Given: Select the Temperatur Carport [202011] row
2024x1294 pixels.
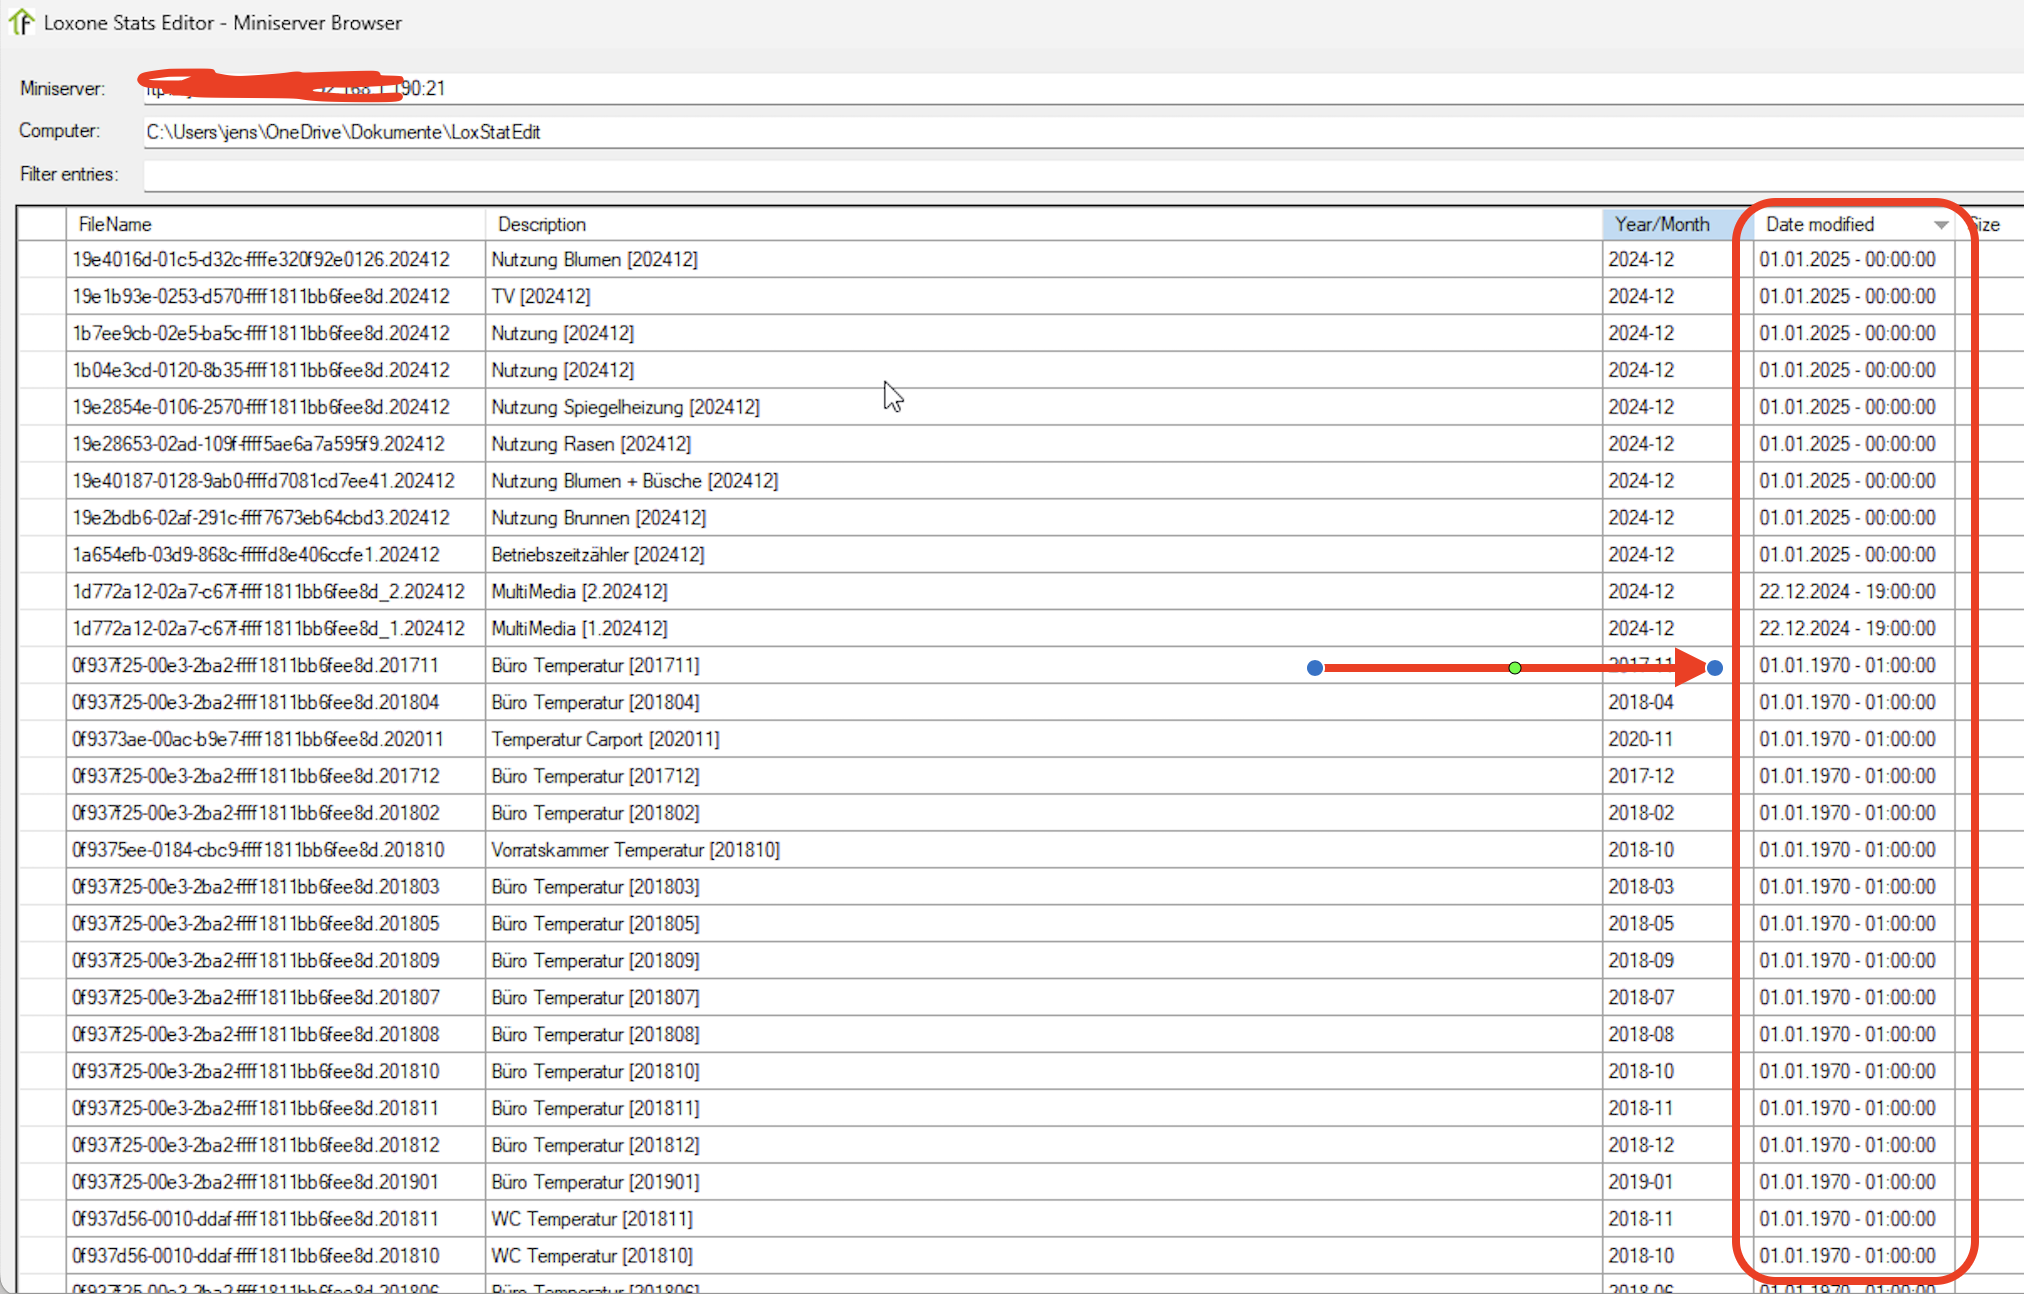Looking at the screenshot, I should tap(605, 739).
